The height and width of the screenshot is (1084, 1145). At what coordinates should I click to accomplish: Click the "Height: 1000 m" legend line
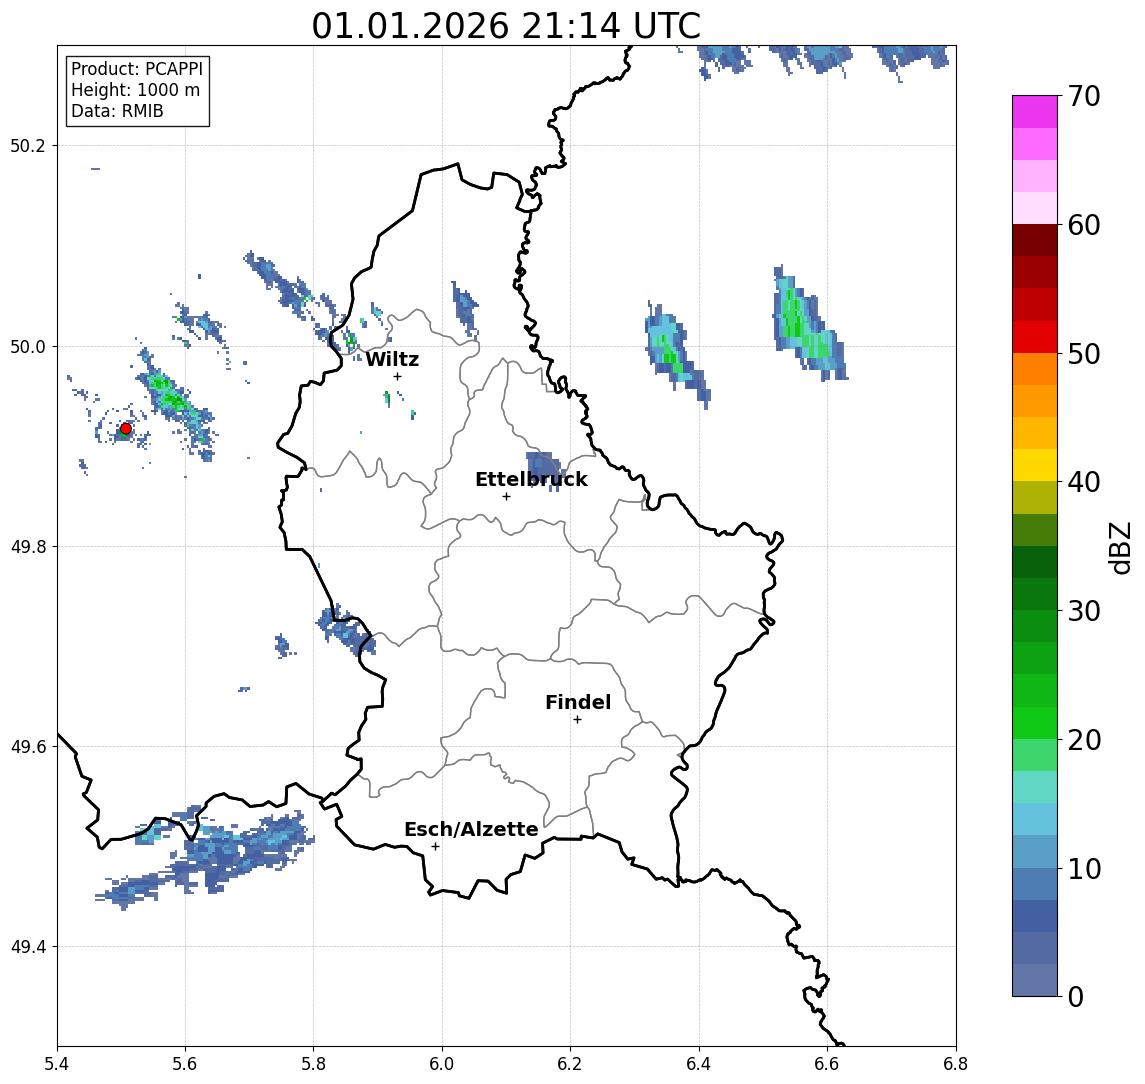click(x=135, y=90)
